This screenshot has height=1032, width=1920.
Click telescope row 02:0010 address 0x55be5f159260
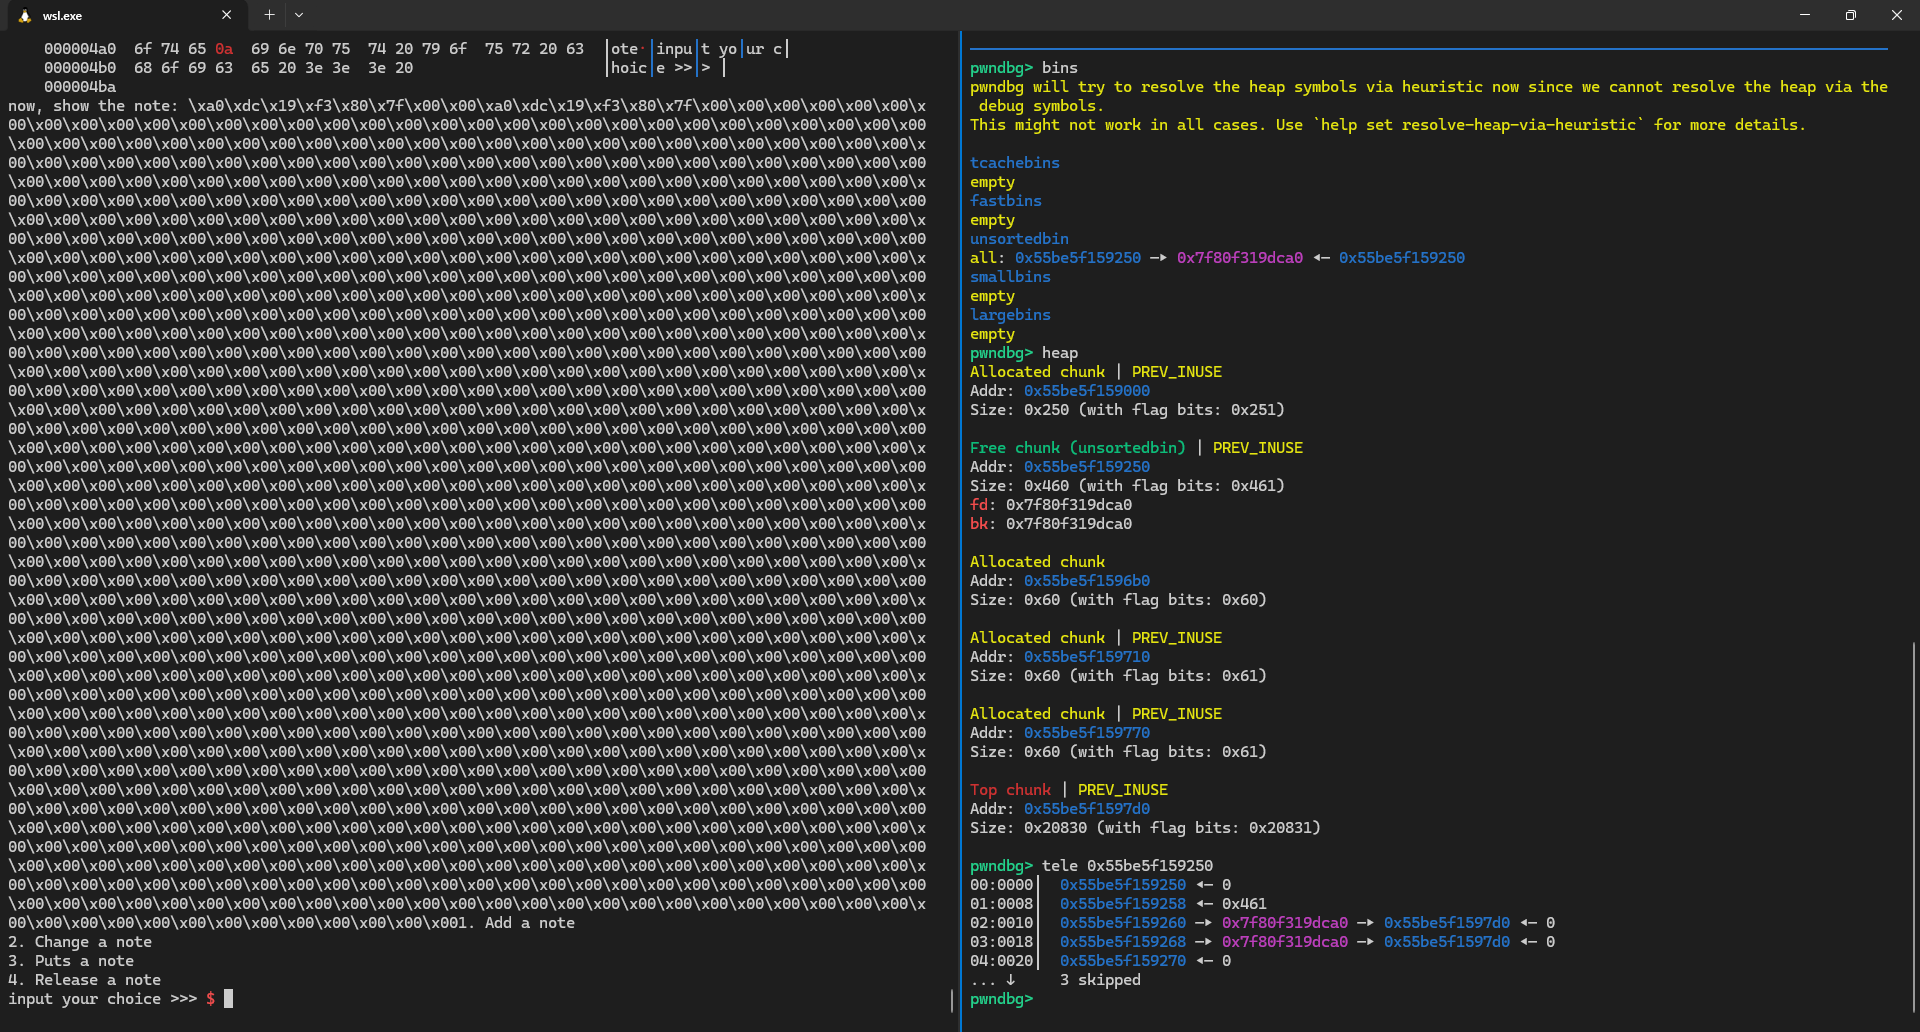(1123, 923)
